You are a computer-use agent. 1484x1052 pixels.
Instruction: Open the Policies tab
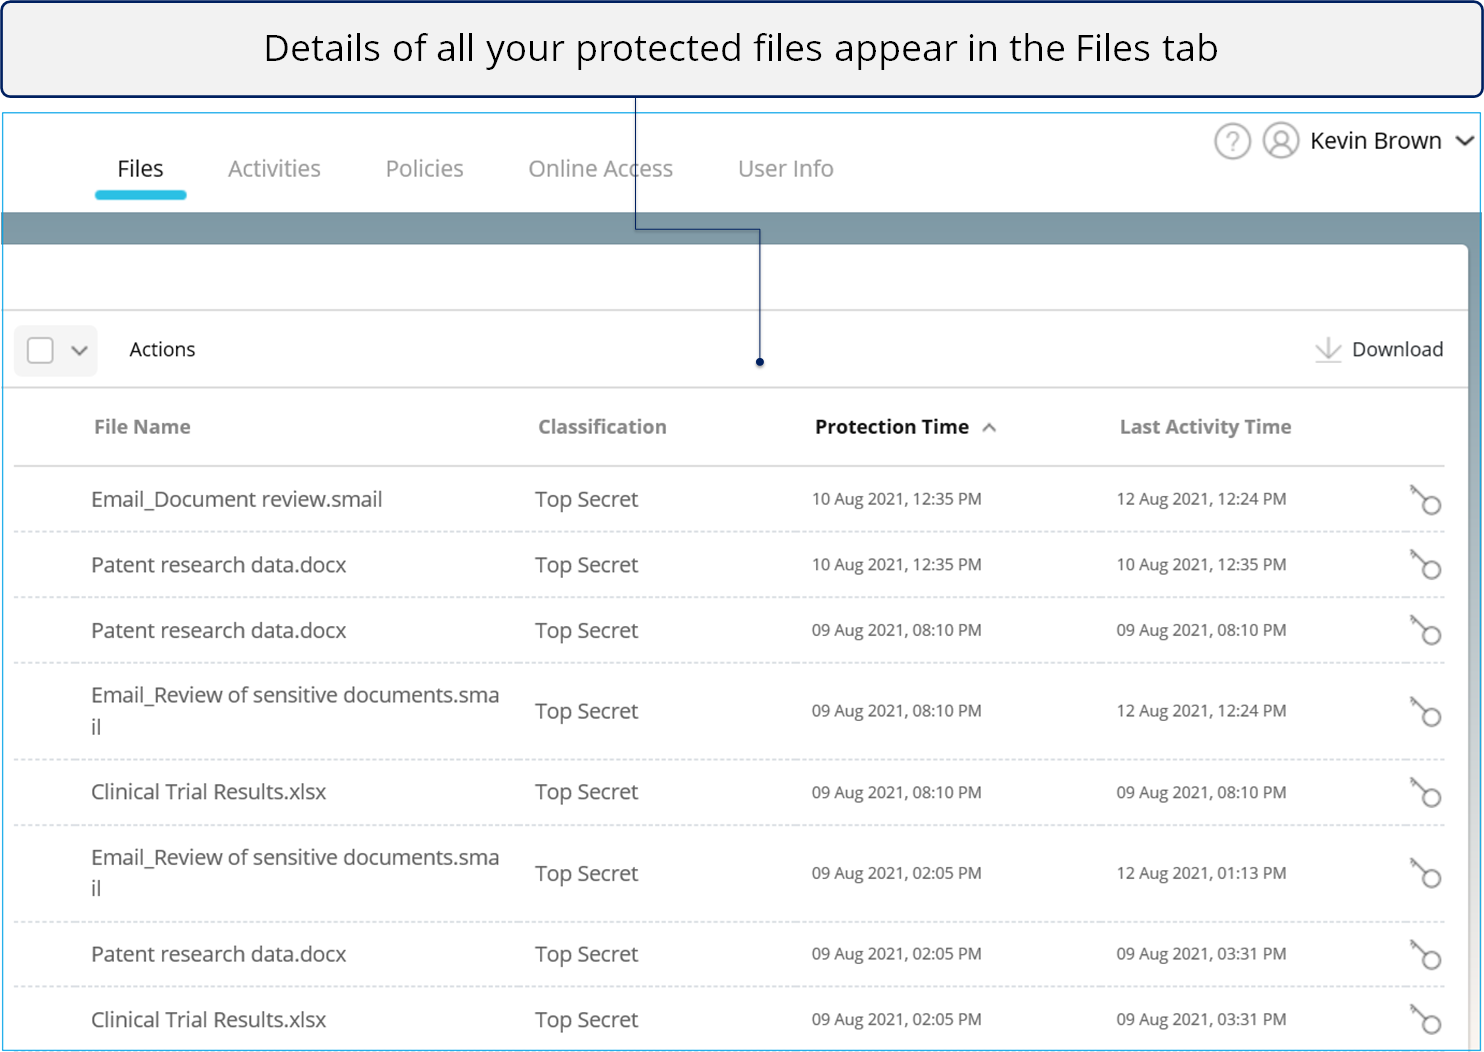click(424, 169)
